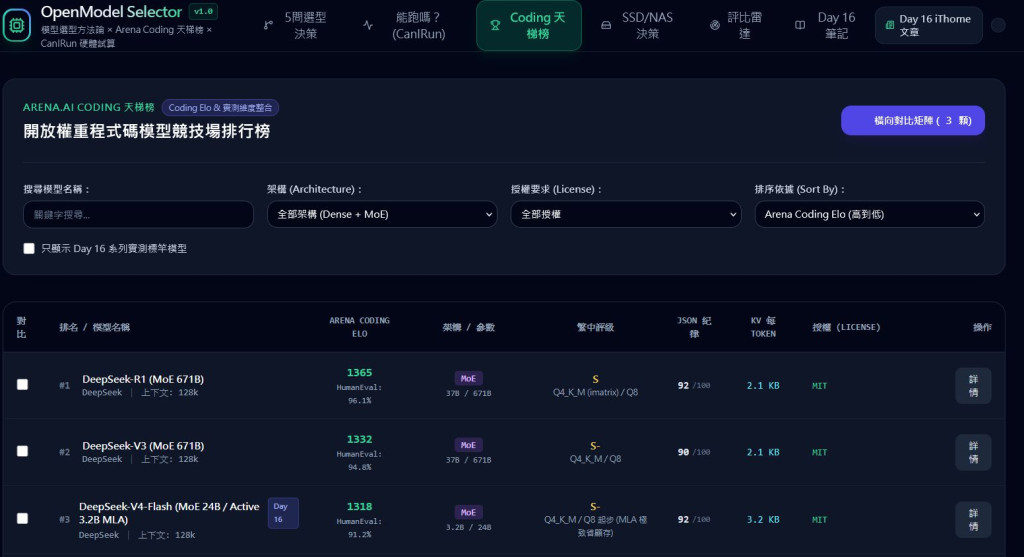Click the Day 16 badge on DeepSeek-V4-Flash
Viewport: 1024px width, 557px height.
[x=283, y=513]
